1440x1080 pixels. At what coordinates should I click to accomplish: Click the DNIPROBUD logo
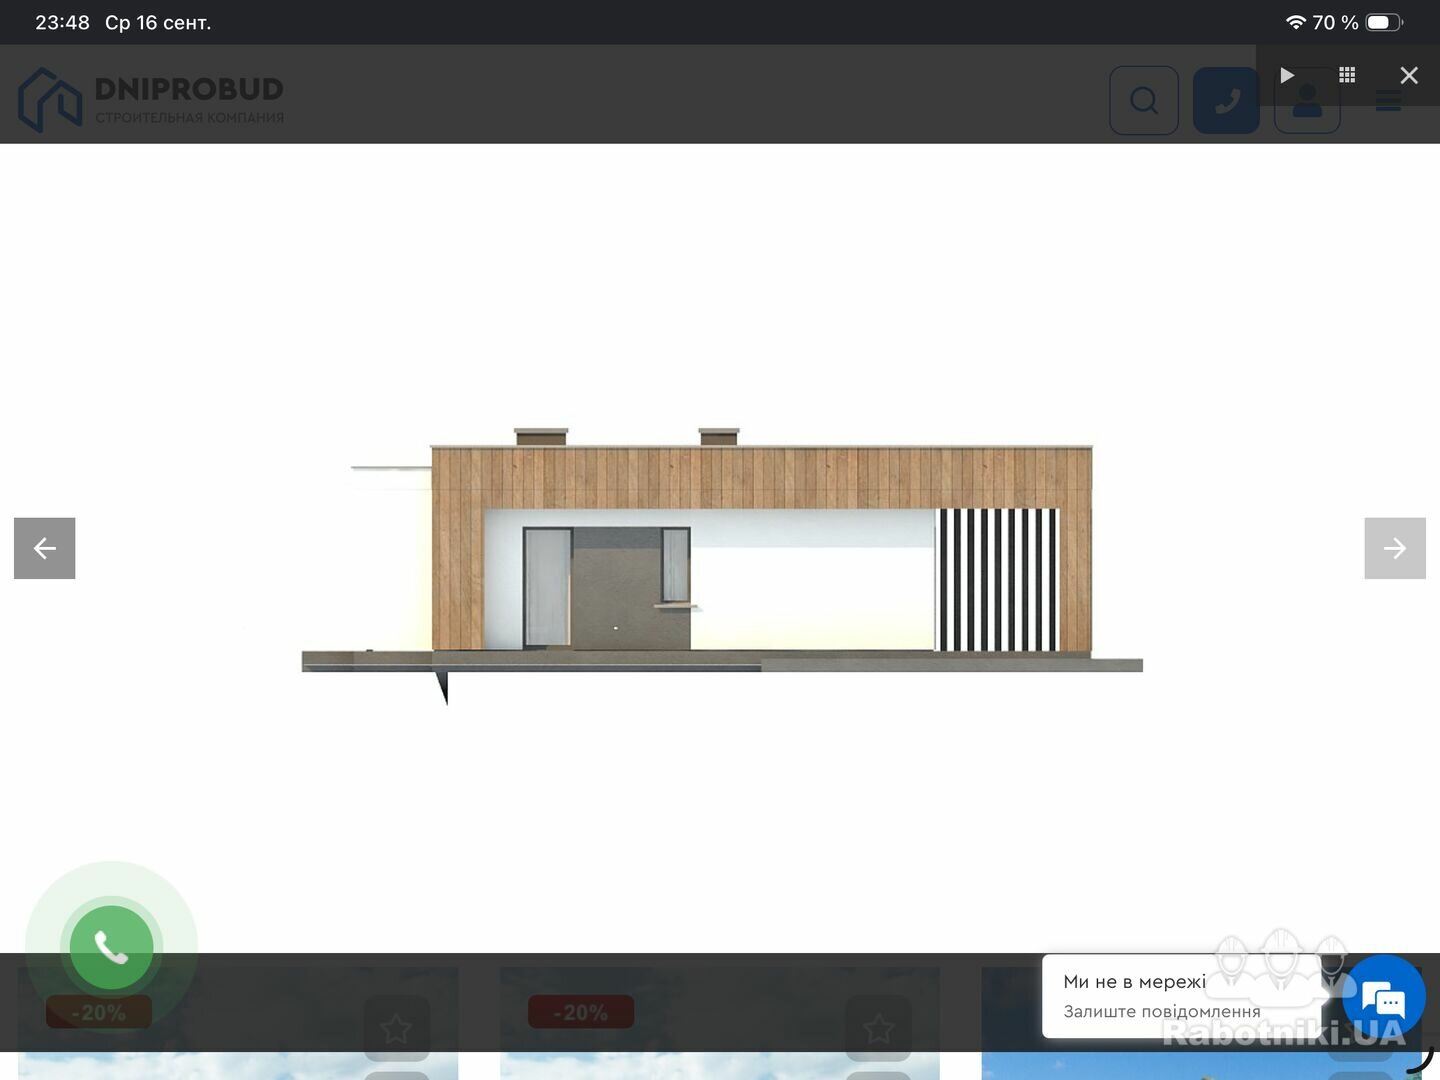pos(152,100)
